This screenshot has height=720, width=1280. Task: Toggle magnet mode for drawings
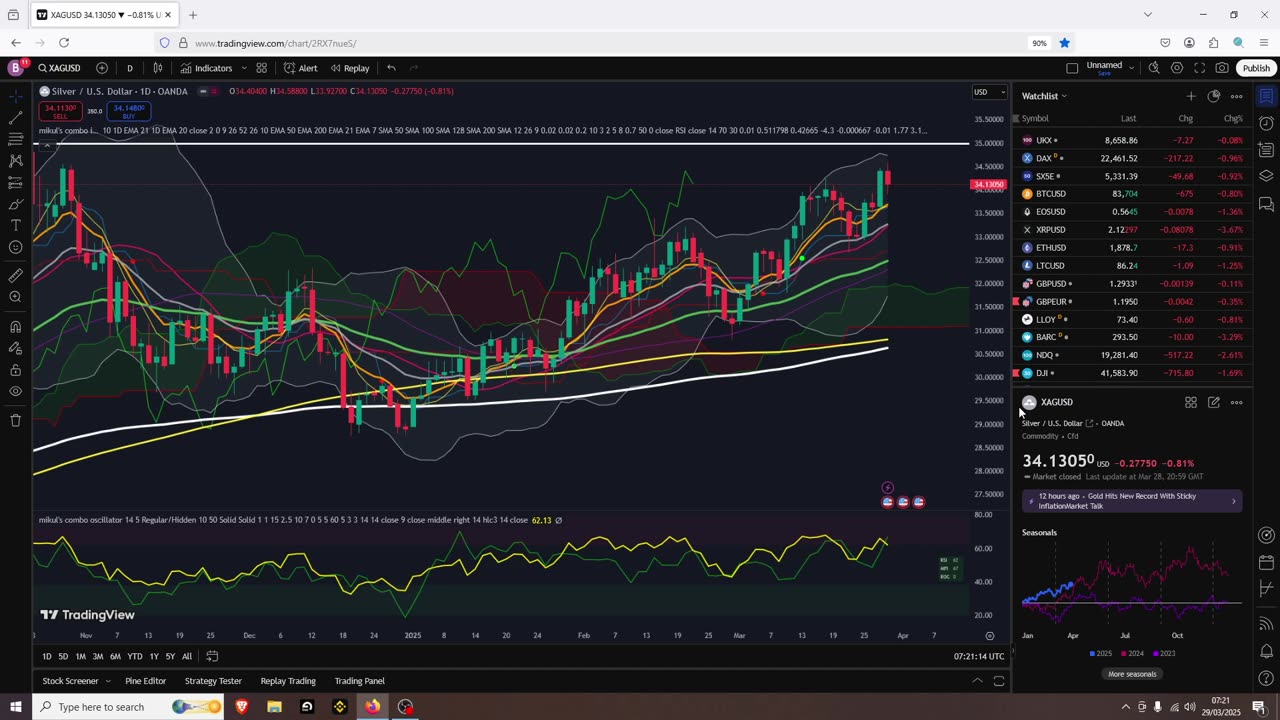[15, 327]
